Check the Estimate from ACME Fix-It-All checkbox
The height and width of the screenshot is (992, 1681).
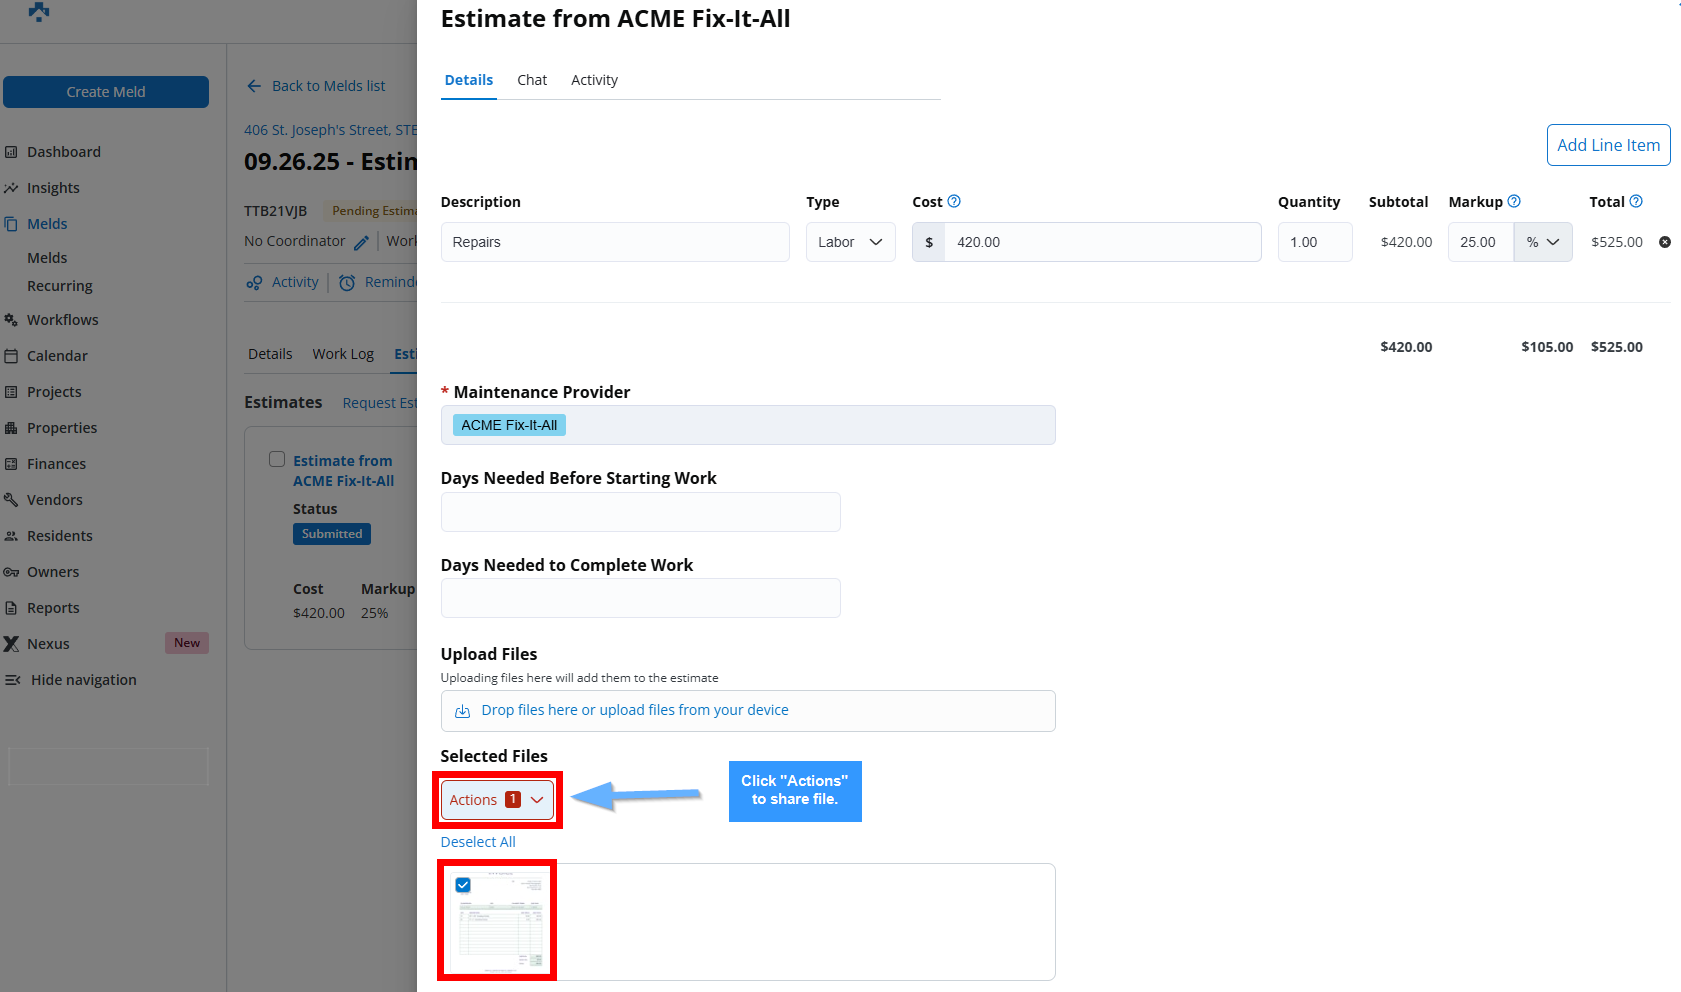277,459
